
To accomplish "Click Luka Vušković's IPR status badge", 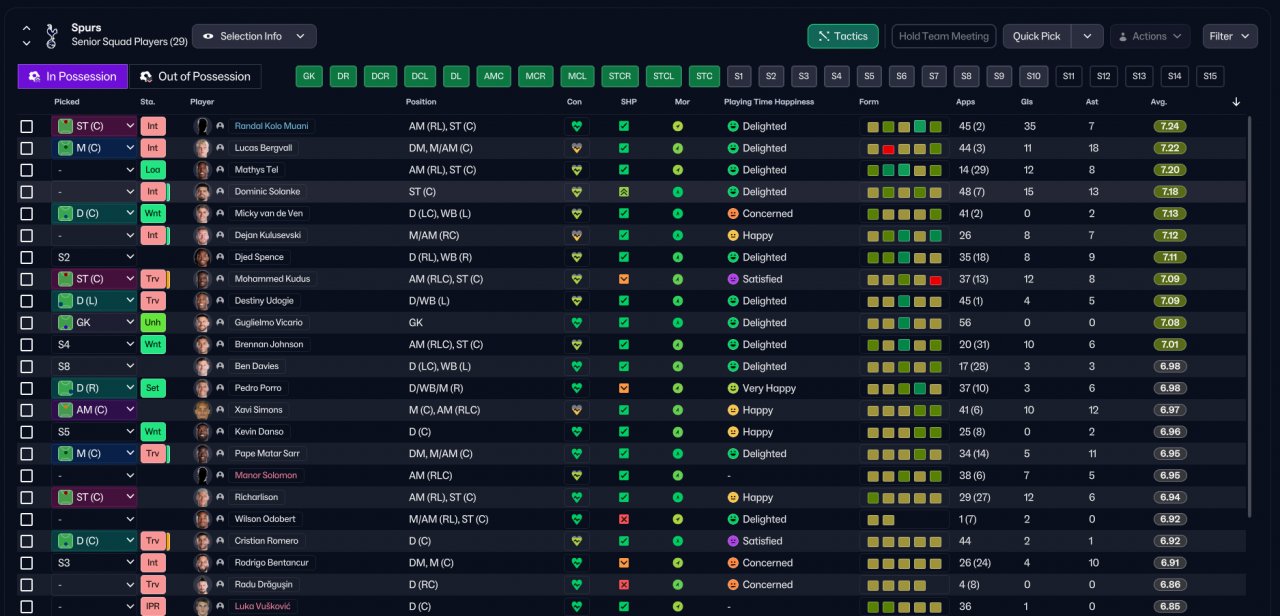I will coord(153,607).
